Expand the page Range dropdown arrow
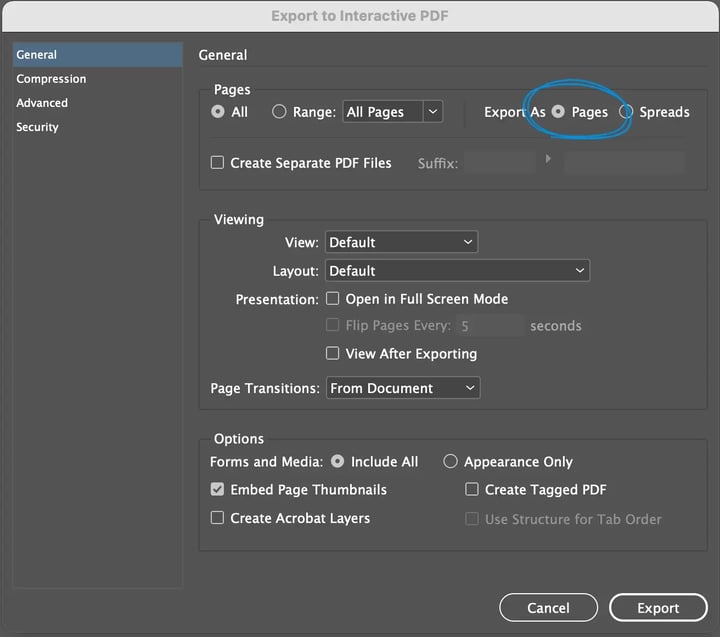 tap(433, 112)
